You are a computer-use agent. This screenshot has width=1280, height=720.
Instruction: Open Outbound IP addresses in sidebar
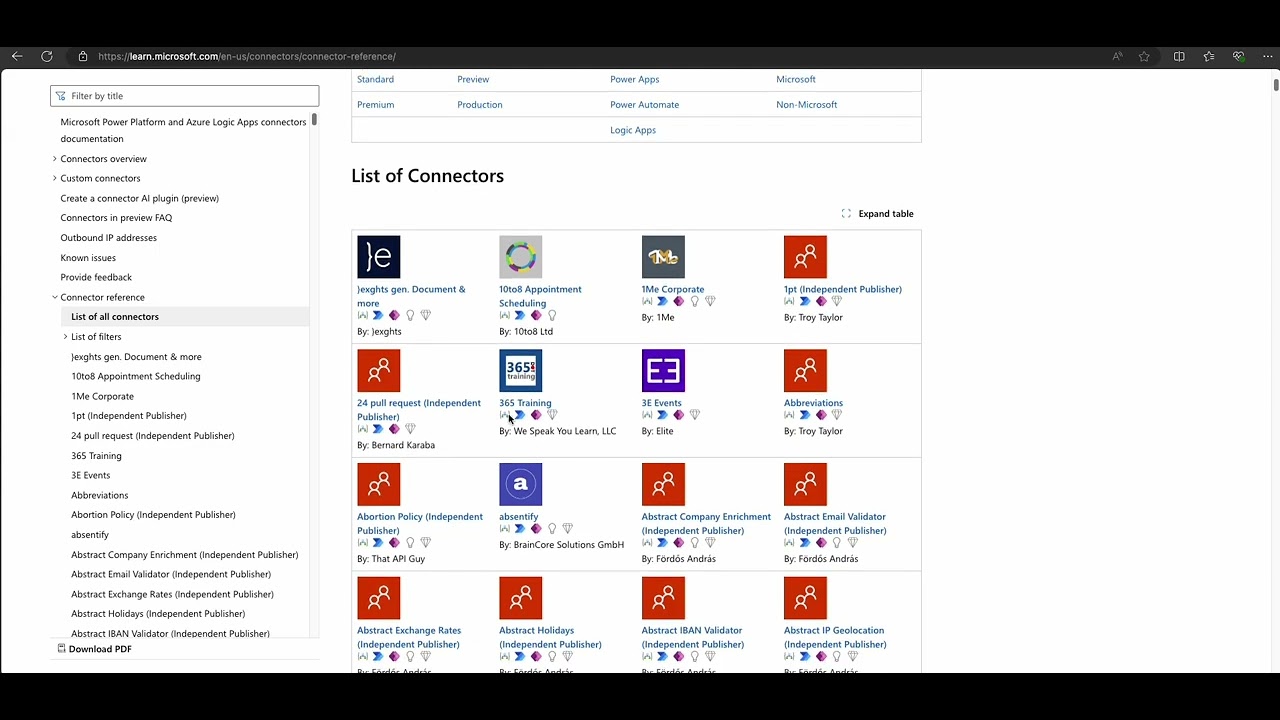tap(108, 238)
